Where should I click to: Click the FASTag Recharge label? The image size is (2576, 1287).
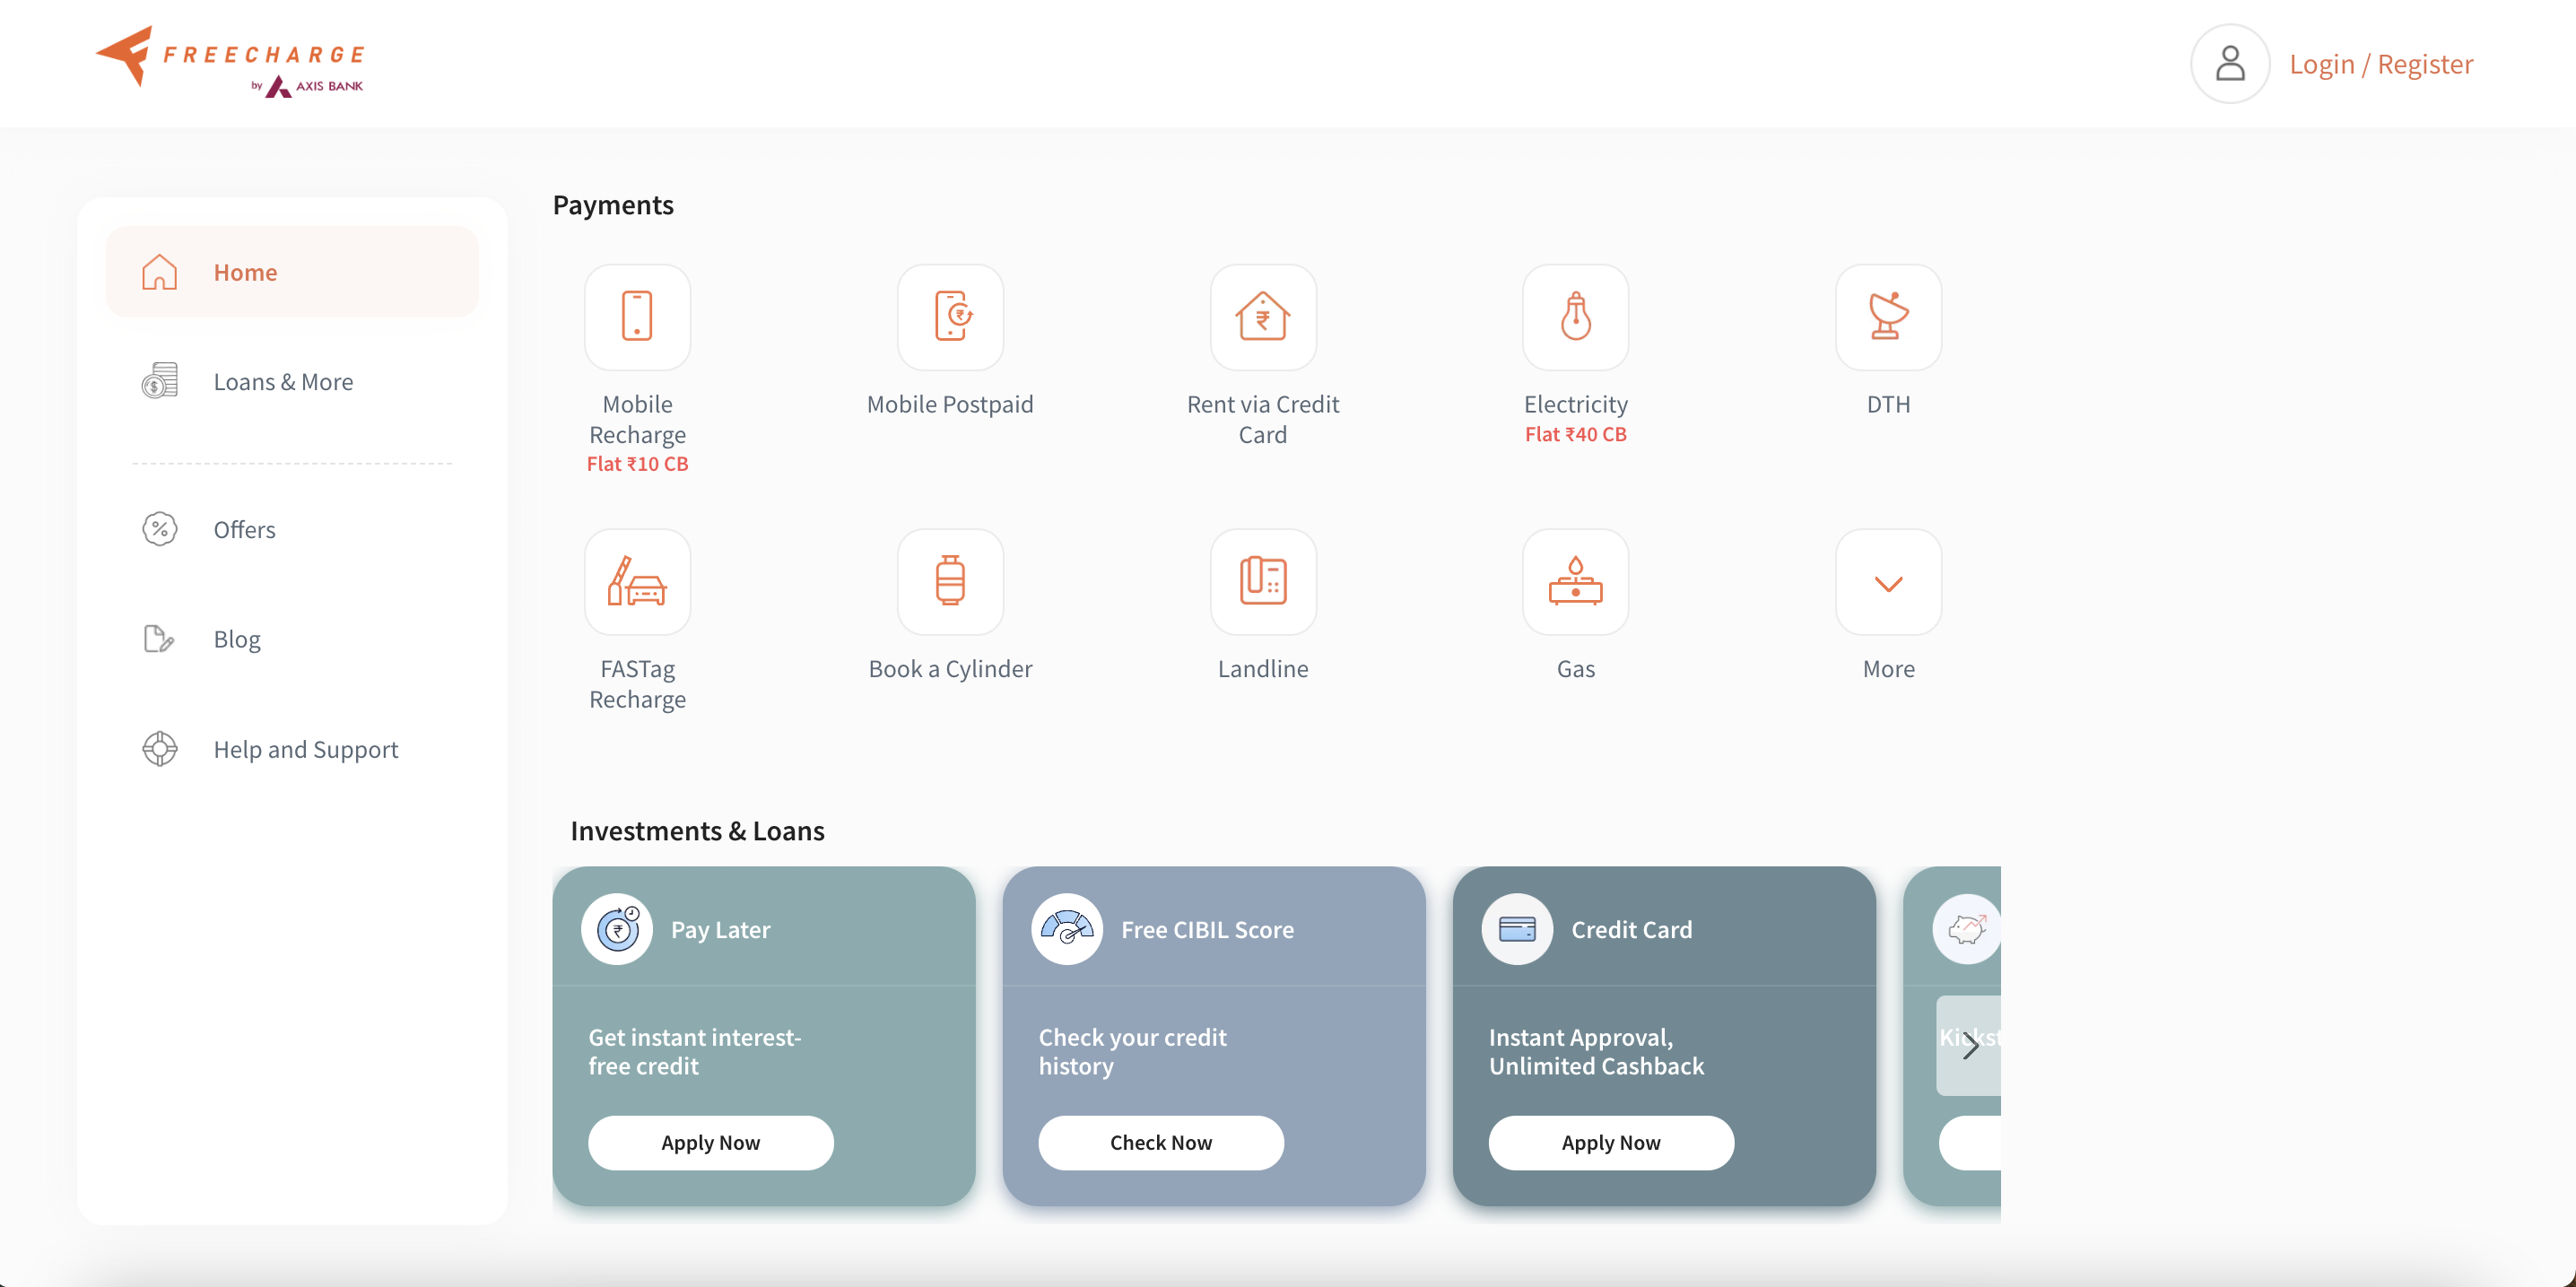point(637,684)
